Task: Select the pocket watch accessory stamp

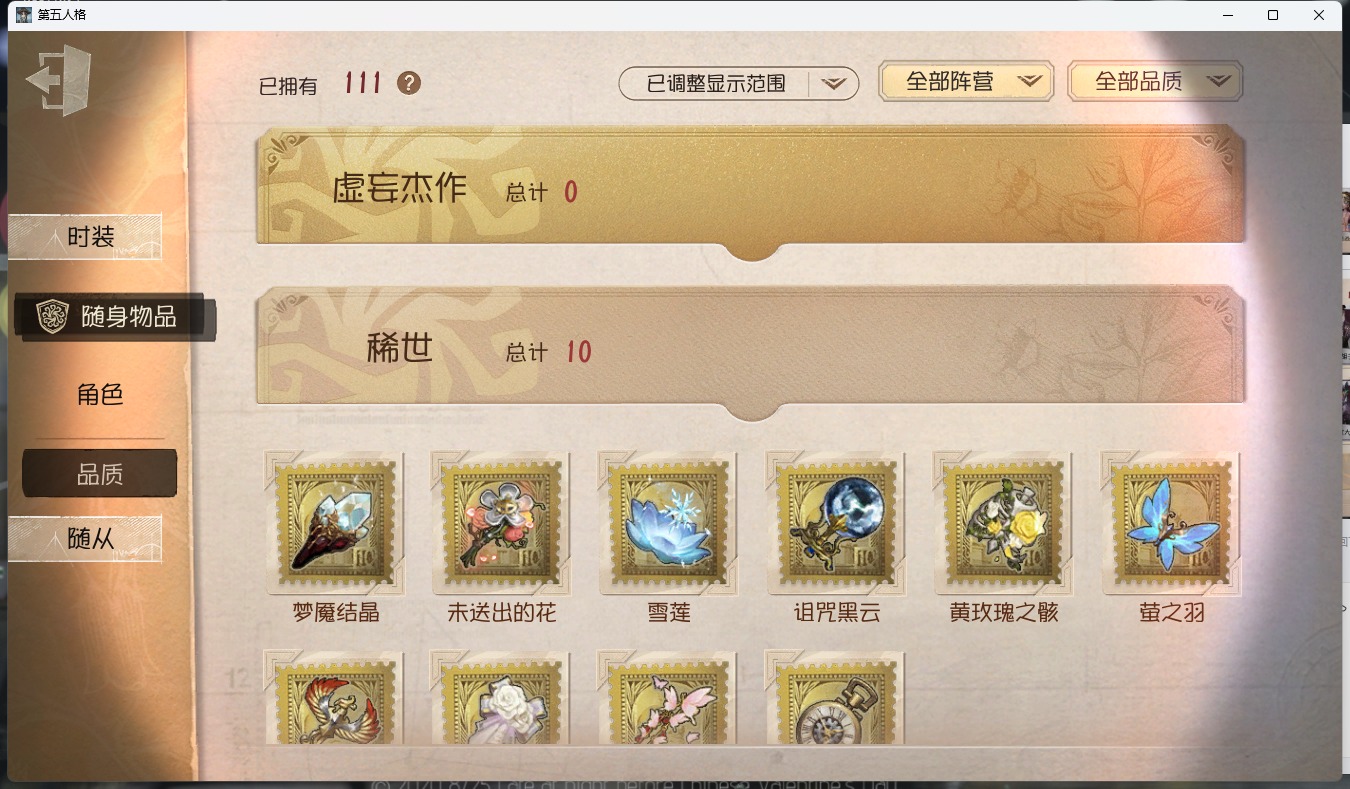Action: pyautogui.click(x=836, y=696)
